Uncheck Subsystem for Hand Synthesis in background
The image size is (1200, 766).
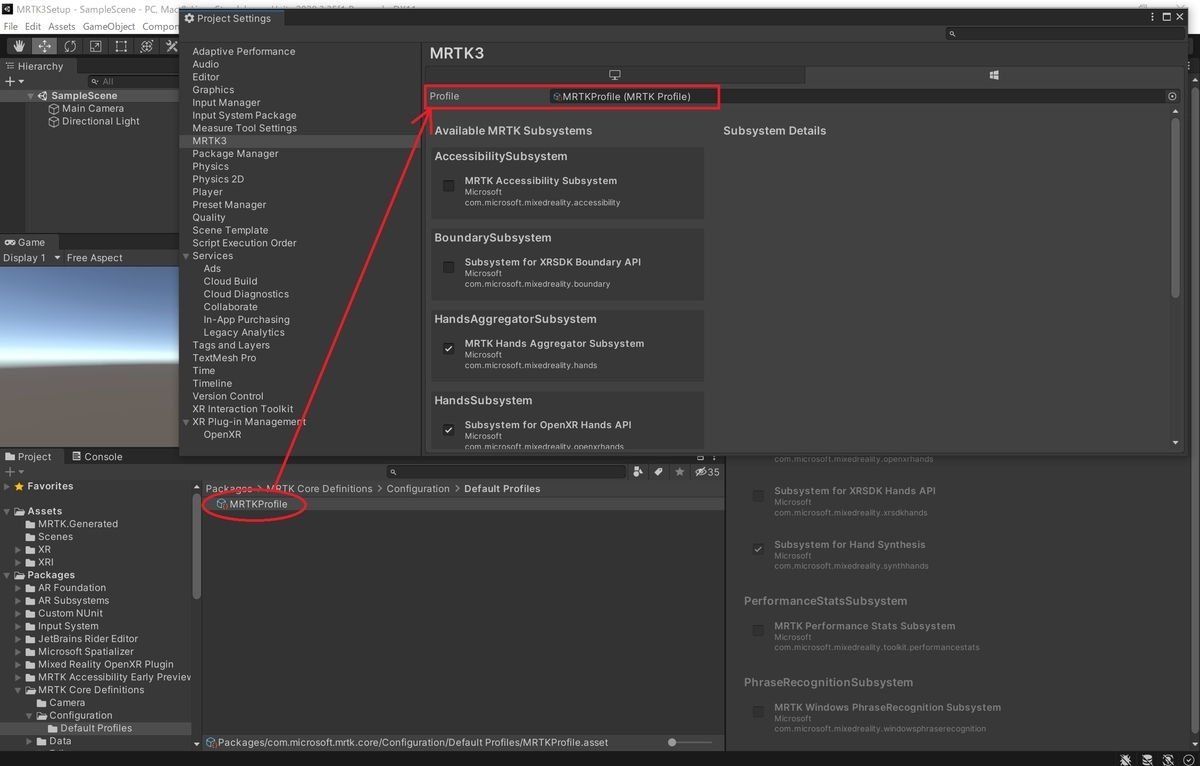pos(758,549)
